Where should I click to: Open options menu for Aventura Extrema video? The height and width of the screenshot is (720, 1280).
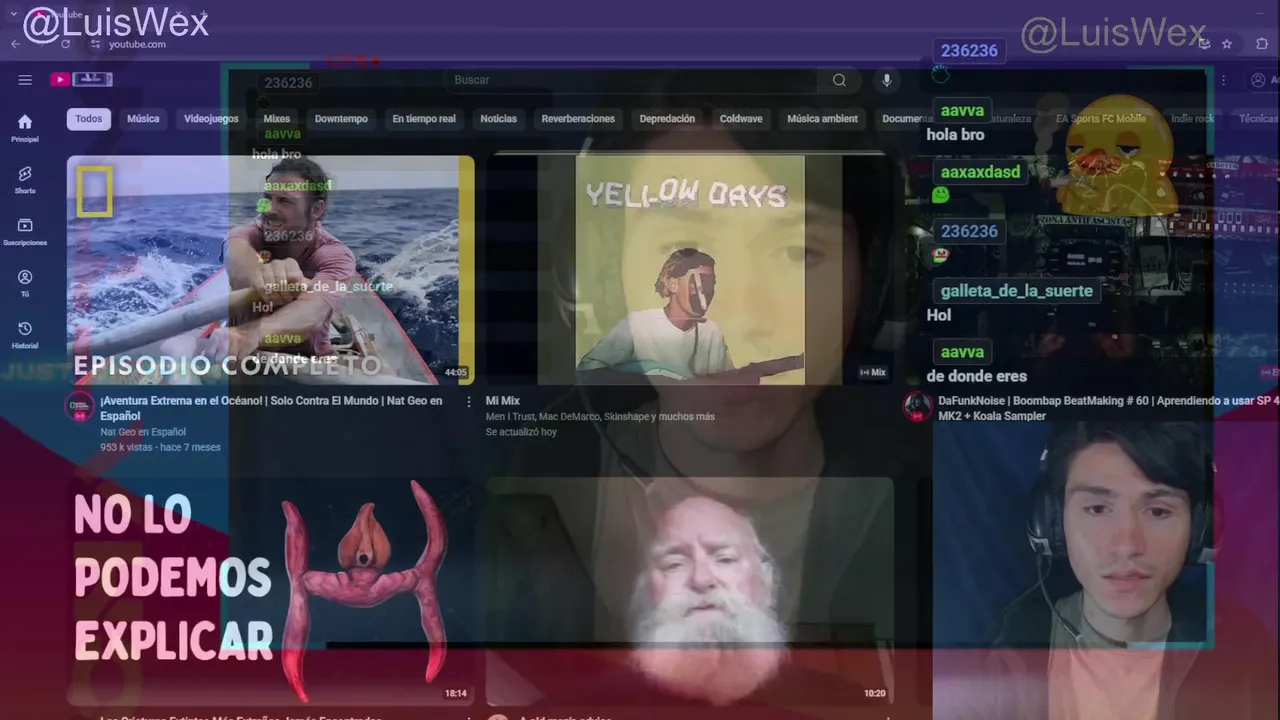click(x=468, y=401)
